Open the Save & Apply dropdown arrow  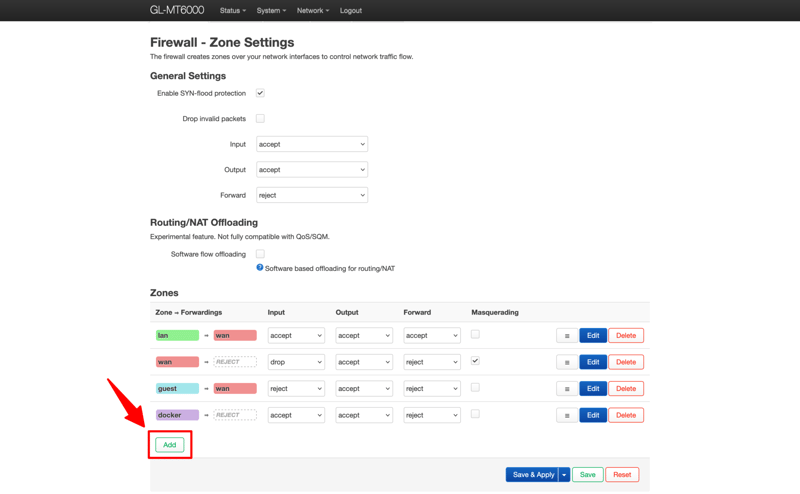click(564, 475)
